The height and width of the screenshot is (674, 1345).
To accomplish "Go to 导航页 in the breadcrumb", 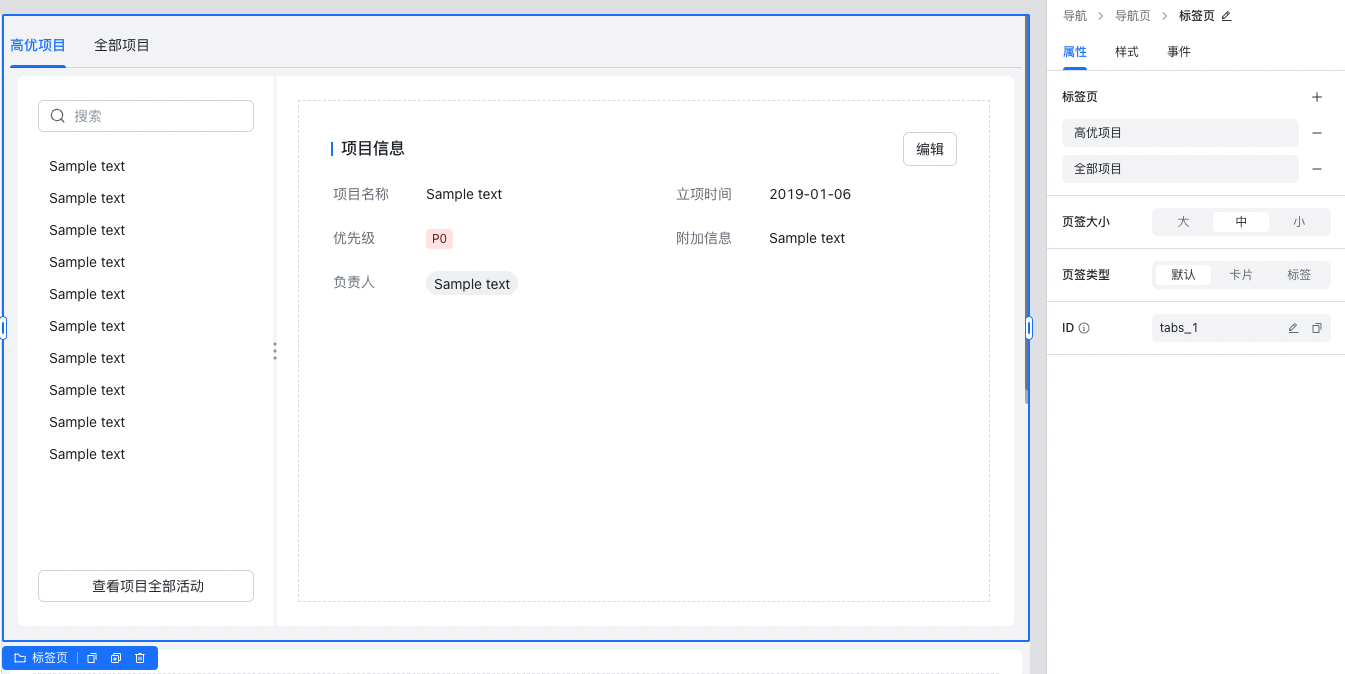I will [1133, 16].
